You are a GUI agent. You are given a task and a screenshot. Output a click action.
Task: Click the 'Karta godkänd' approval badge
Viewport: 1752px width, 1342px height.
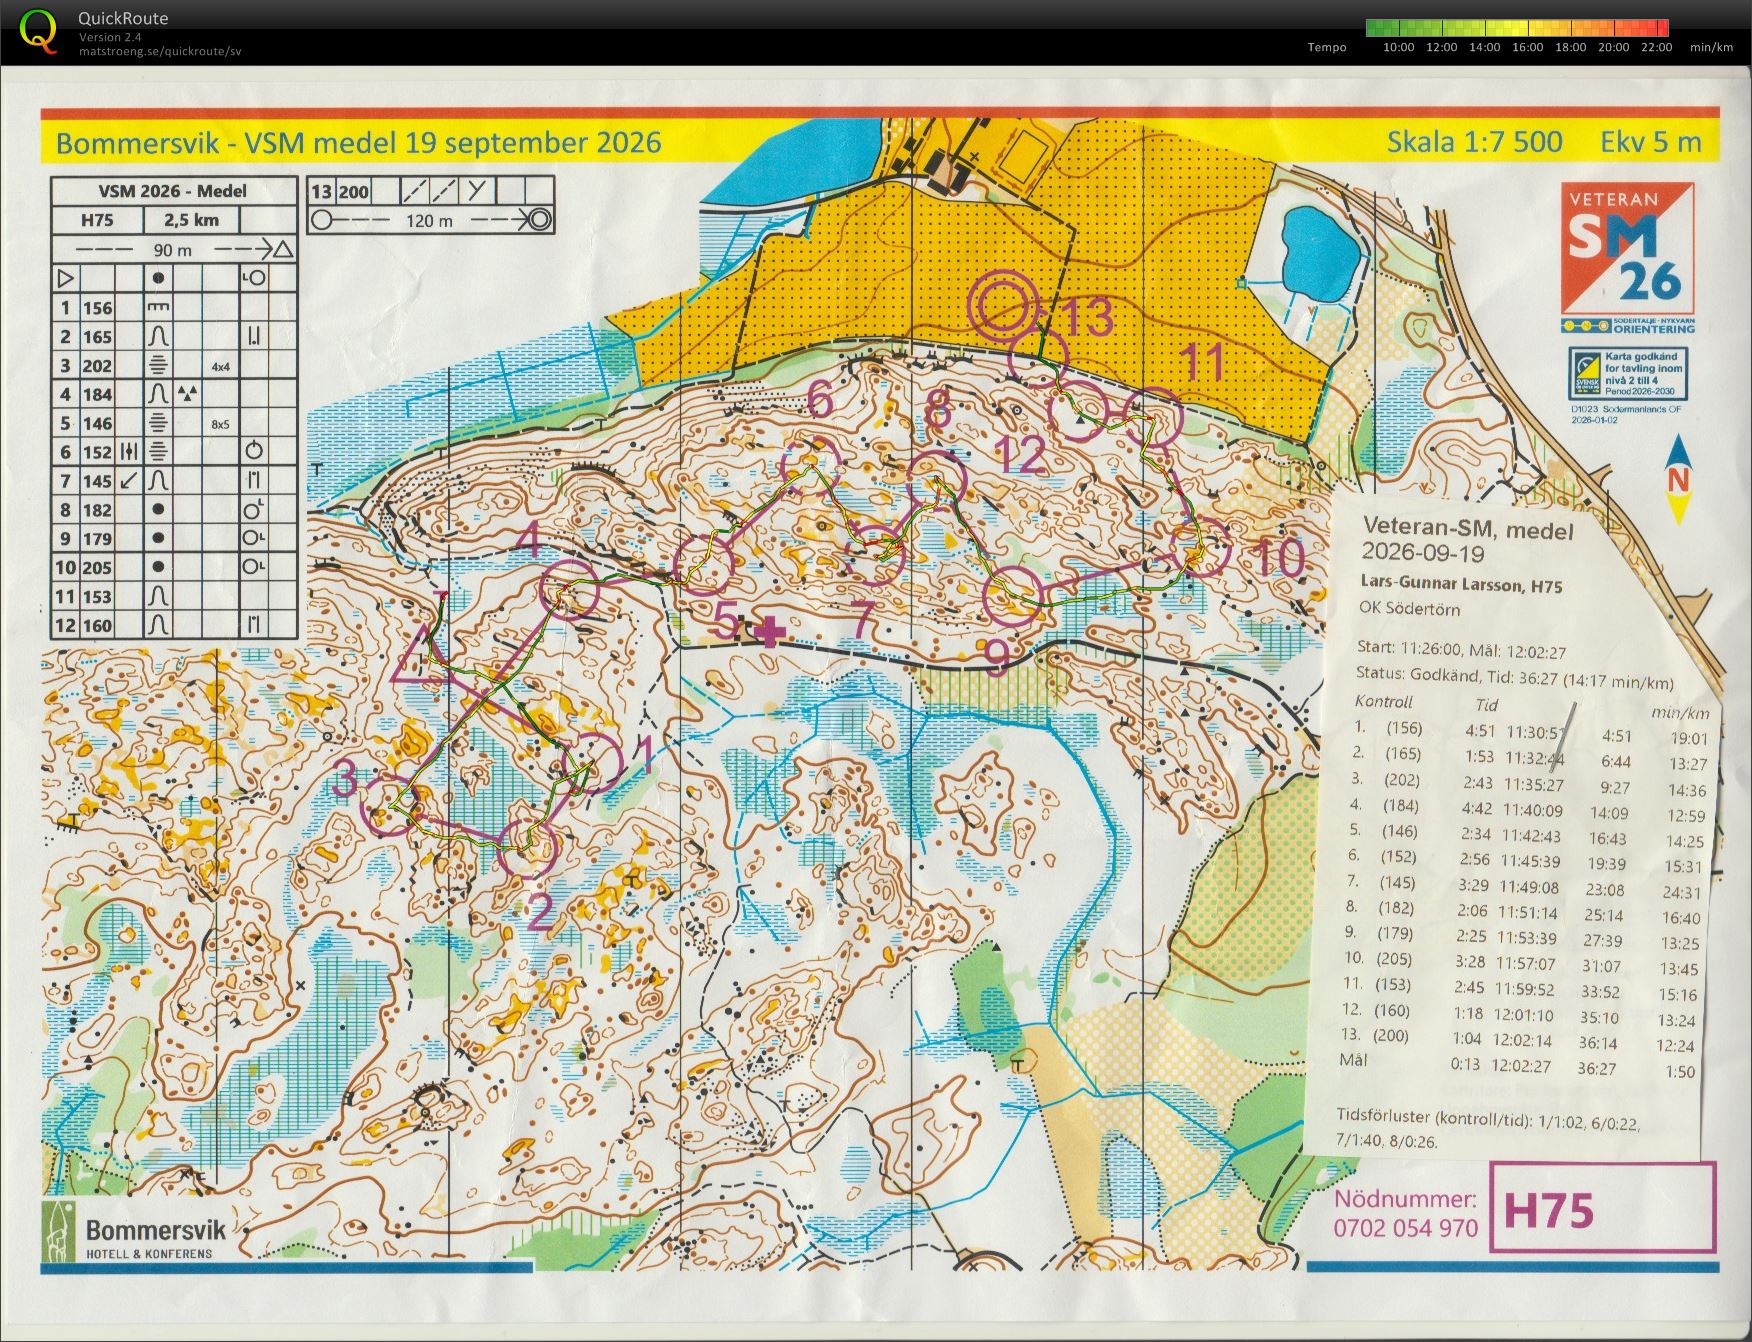[x=1629, y=374]
